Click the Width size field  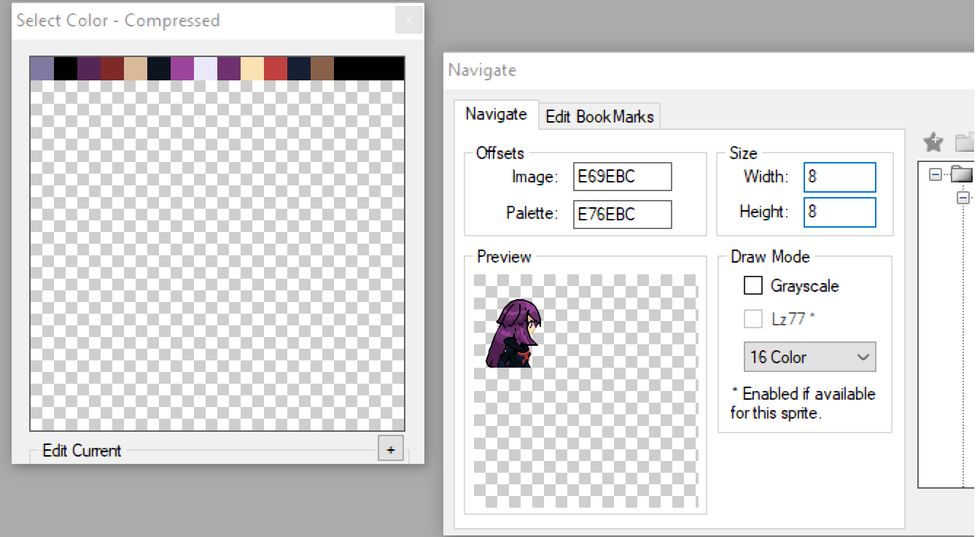pos(839,177)
